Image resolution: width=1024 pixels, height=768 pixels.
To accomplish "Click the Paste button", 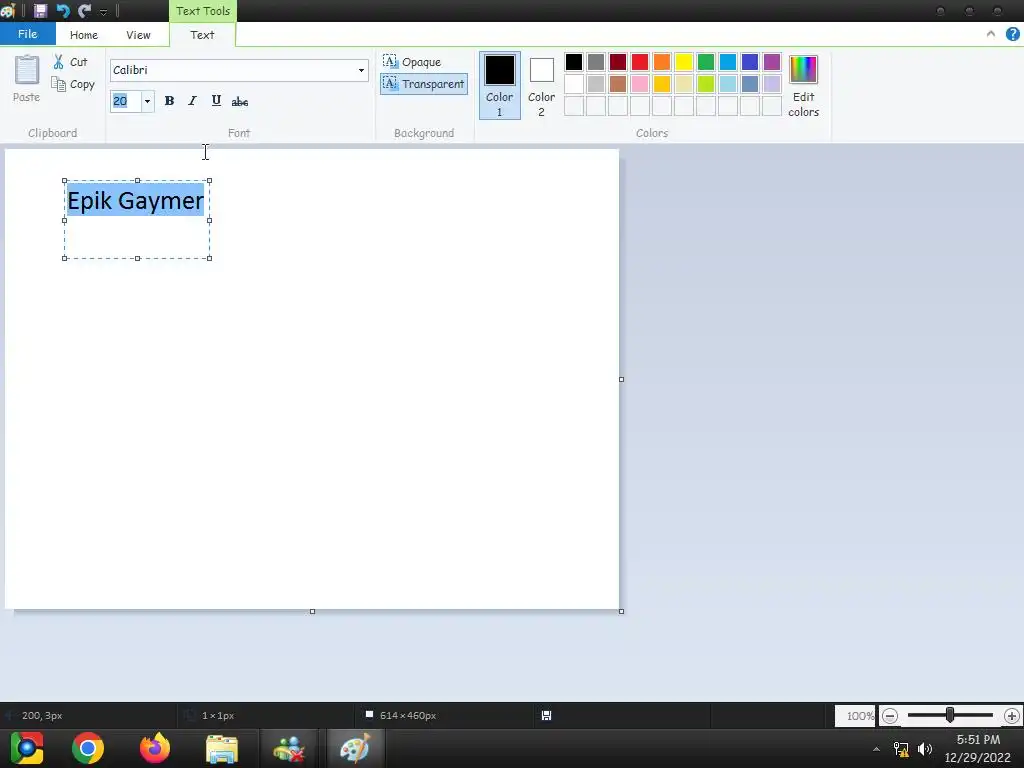I will (26, 78).
